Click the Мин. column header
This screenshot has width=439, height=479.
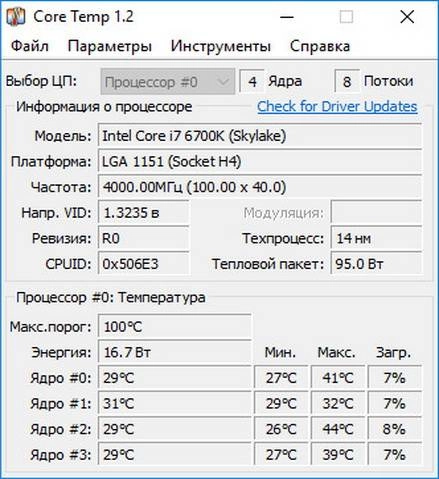pos(280,352)
